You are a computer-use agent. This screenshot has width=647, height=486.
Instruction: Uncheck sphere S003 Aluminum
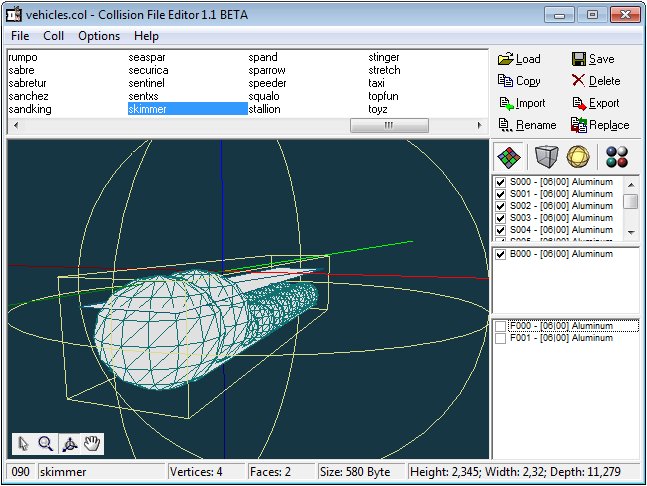coord(501,218)
